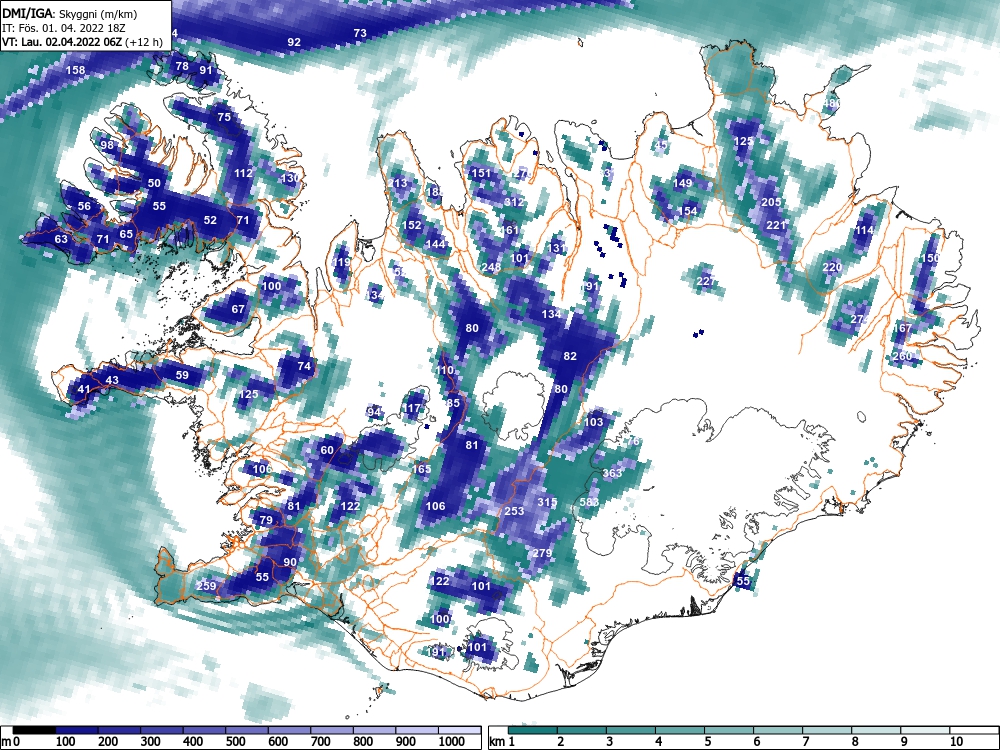Click the map value "114"

point(865,230)
